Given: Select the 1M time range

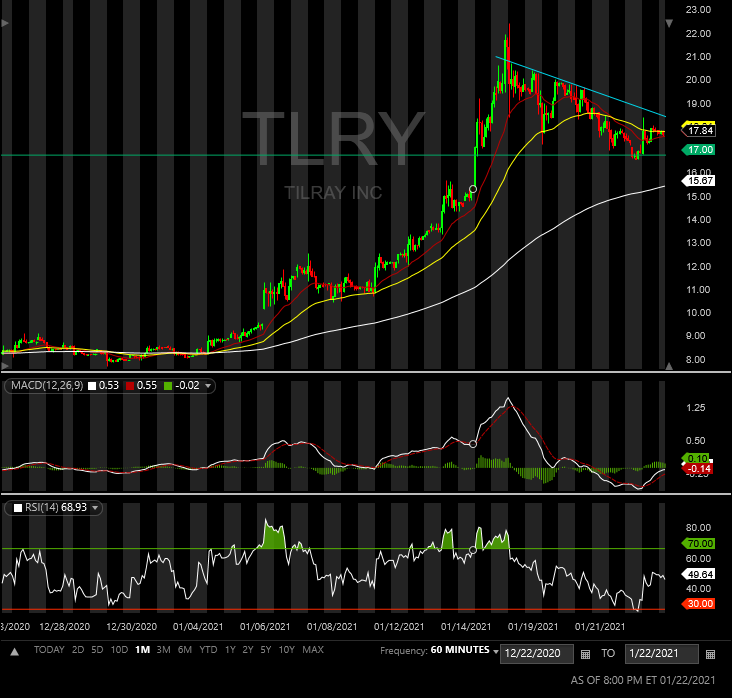Looking at the screenshot, I should tap(142, 650).
